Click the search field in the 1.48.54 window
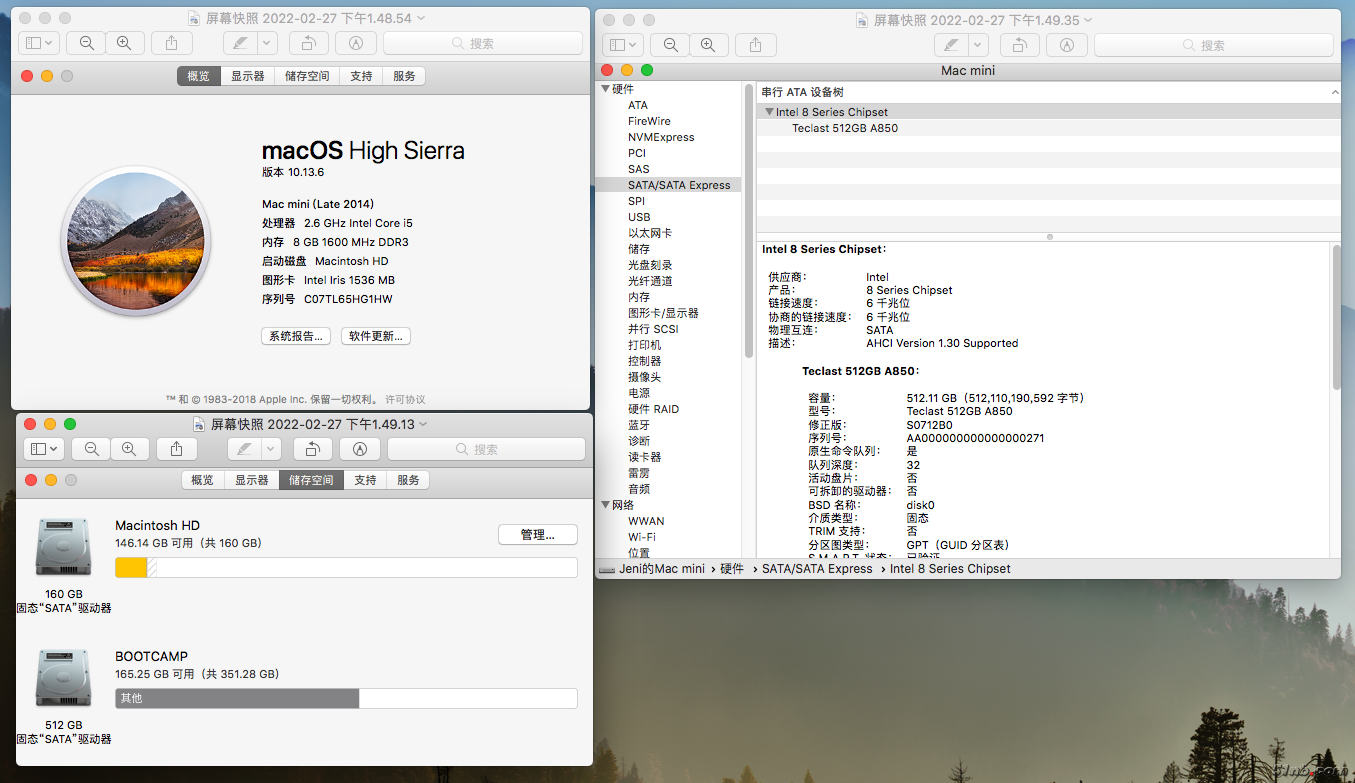1355x783 pixels. (x=483, y=43)
